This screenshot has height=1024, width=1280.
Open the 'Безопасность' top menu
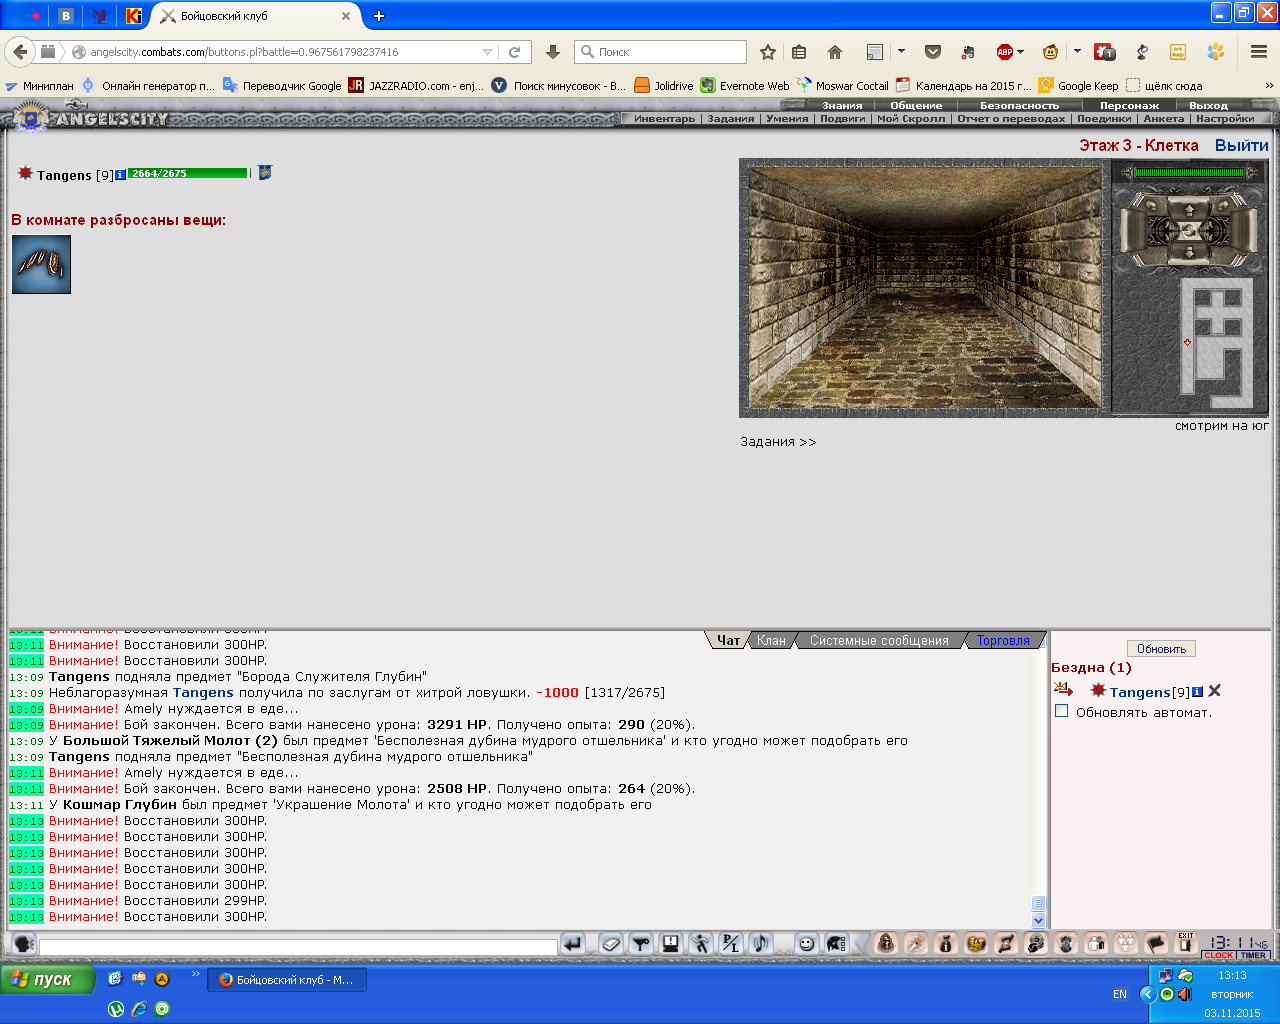click(x=1019, y=105)
